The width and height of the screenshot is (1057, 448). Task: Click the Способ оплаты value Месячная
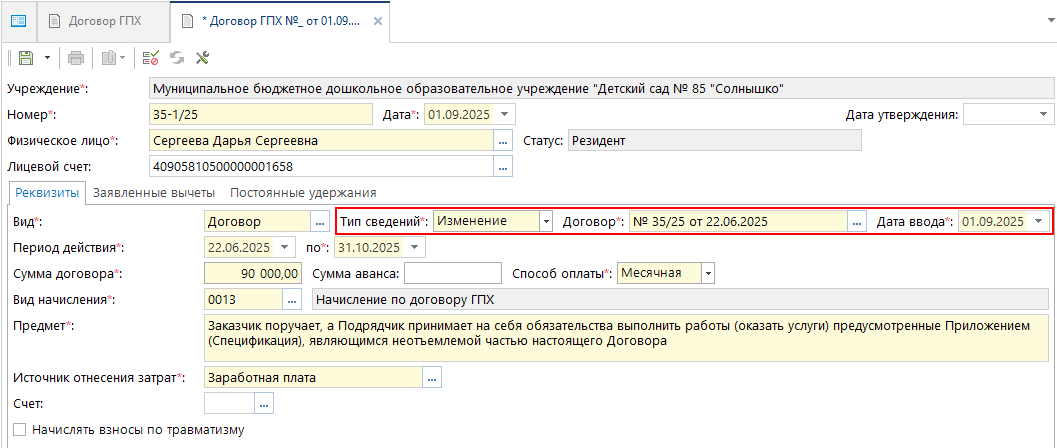tap(659, 274)
